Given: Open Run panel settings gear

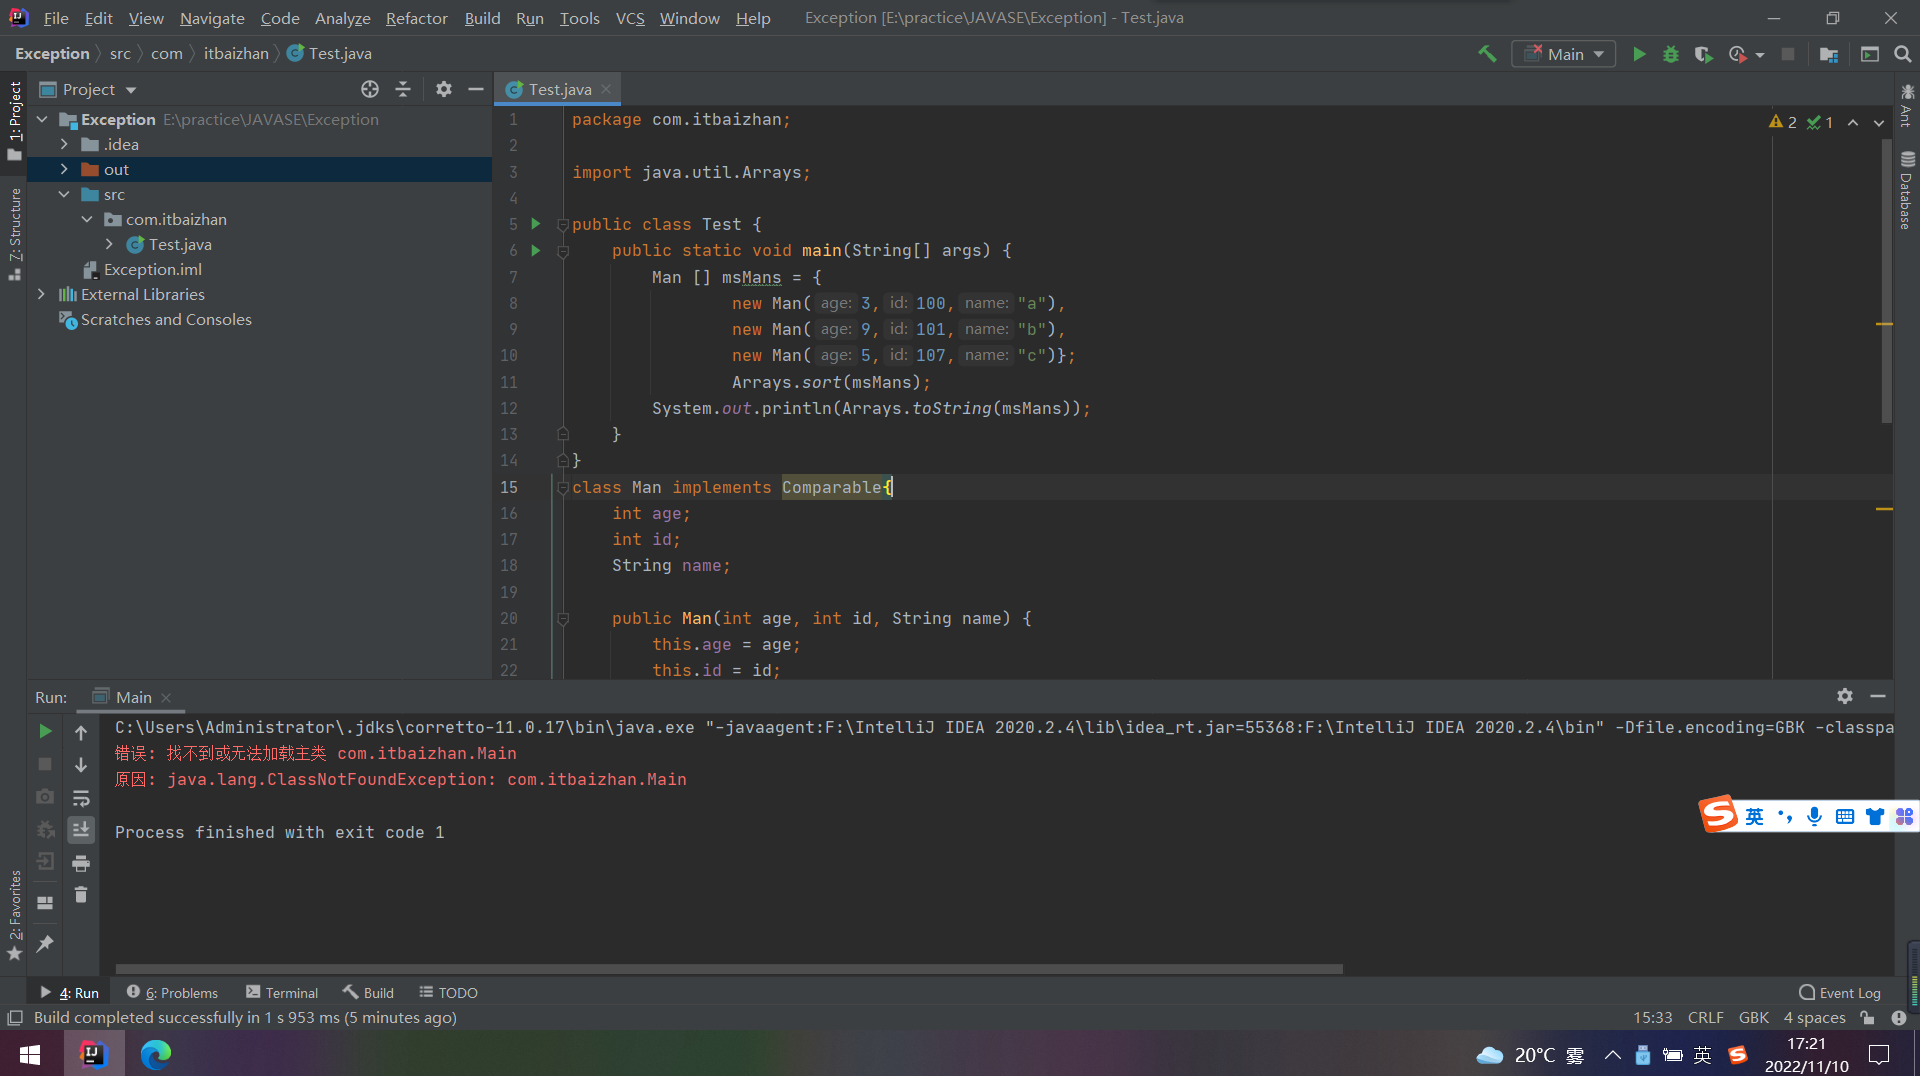Looking at the screenshot, I should pos(1845,696).
